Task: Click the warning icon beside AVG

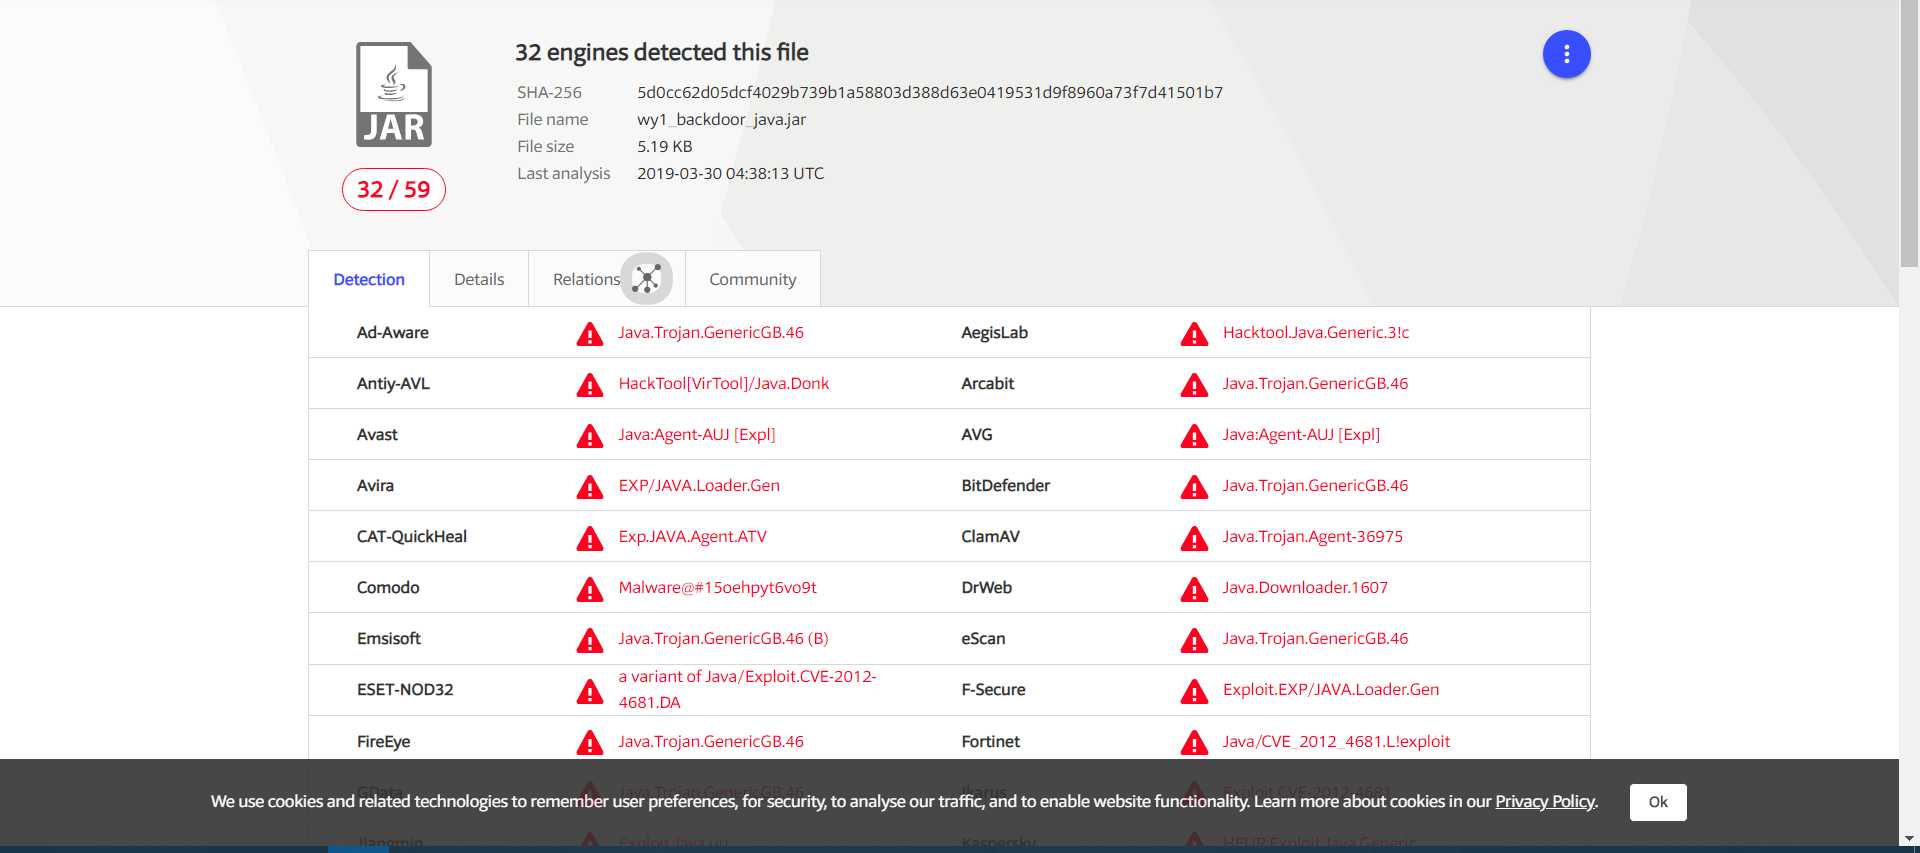Action: 1194,436
